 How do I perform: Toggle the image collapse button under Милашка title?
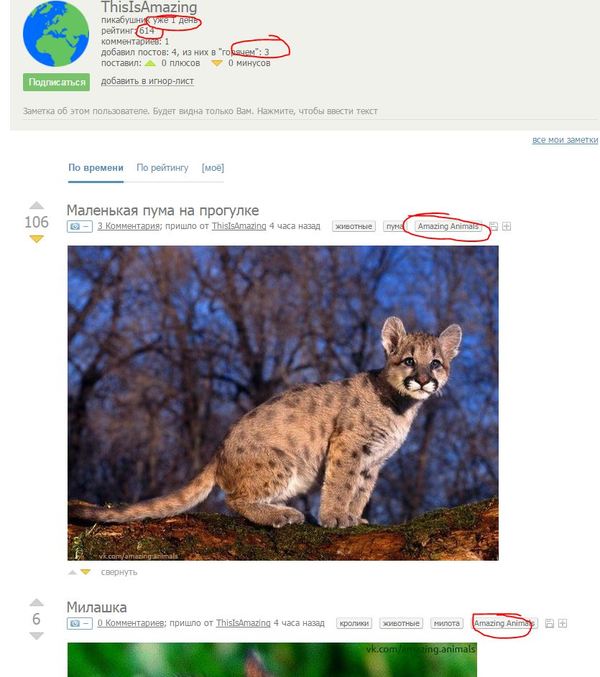79,623
